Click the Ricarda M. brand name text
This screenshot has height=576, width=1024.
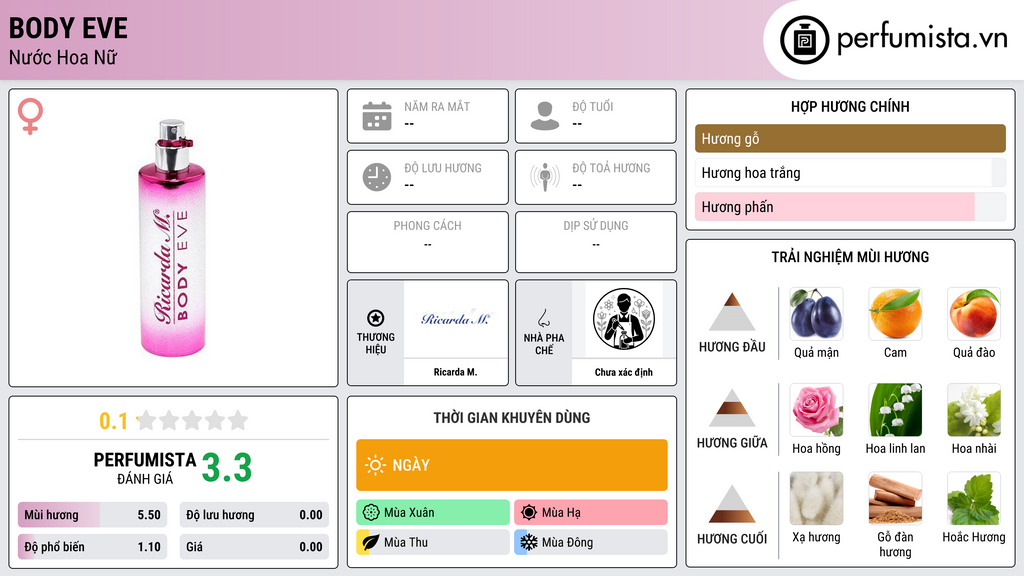point(455,372)
